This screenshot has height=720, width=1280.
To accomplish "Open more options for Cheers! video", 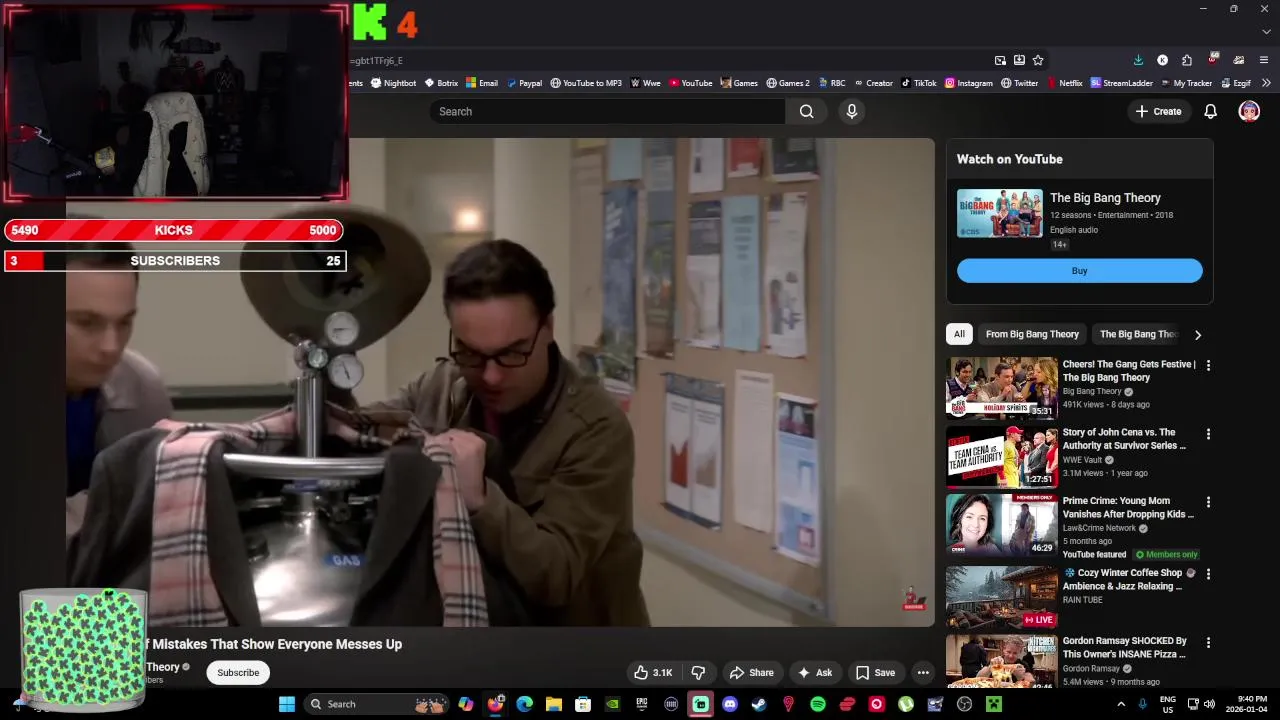I will pyautogui.click(x=1208, y=366).
